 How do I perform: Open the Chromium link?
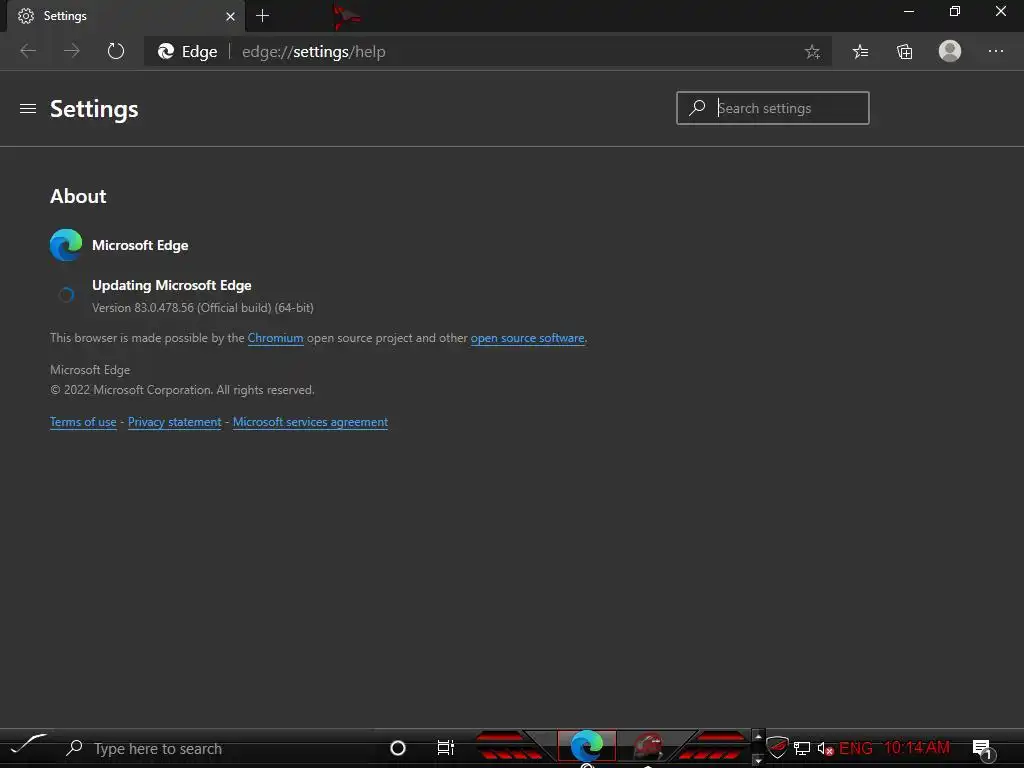coord(275,338)
